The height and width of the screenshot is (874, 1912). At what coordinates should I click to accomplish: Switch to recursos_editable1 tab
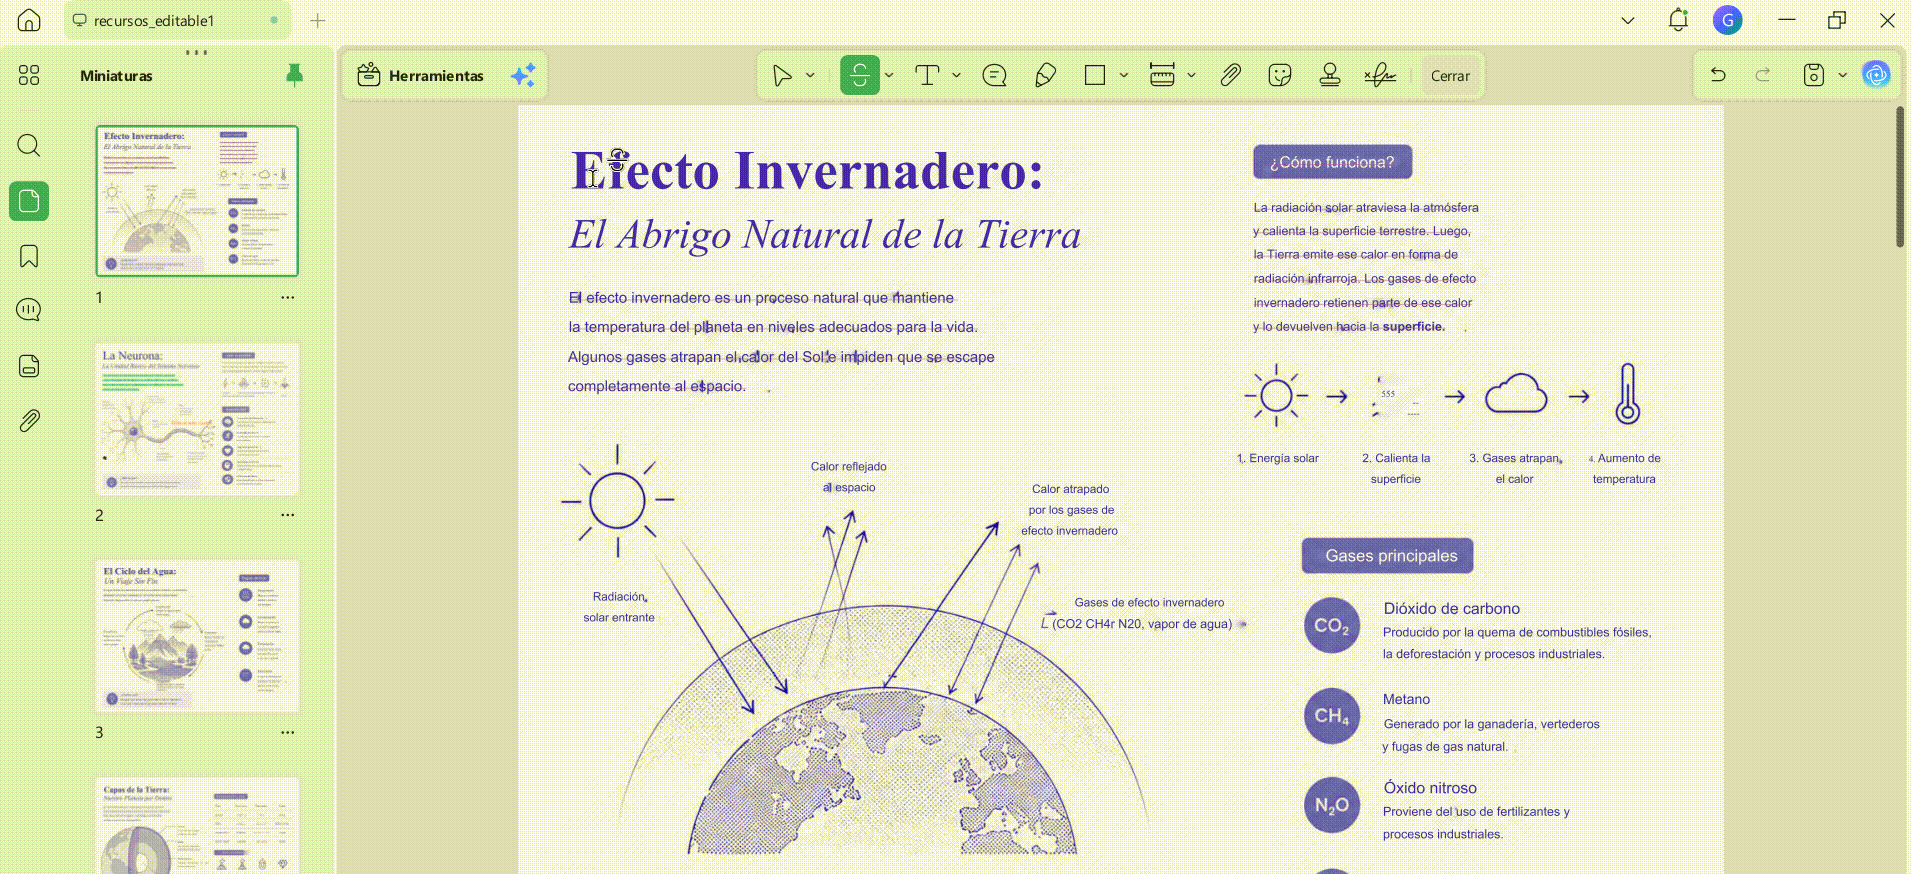pos(176,20)
